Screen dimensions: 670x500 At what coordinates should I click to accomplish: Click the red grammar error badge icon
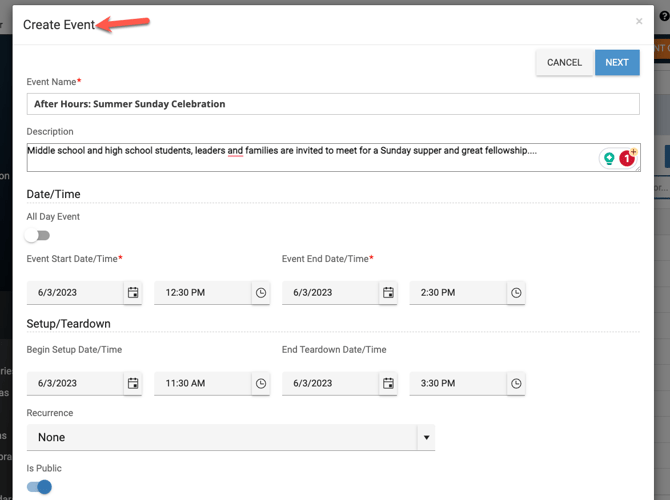click(627, 158)
